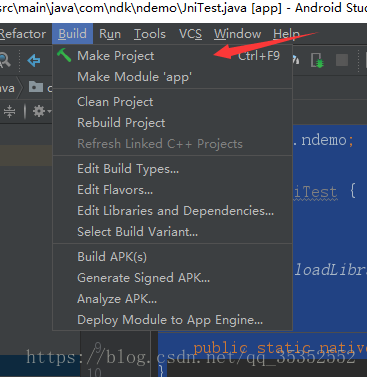Viewport: 367px width, 377px height.
Task: Close the open Build menu
Action: pyautogui.click(x=72, y=34)
